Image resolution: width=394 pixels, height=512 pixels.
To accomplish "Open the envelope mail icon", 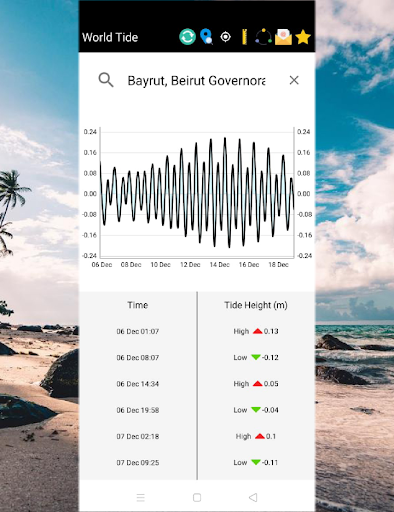I will point(283,37).
